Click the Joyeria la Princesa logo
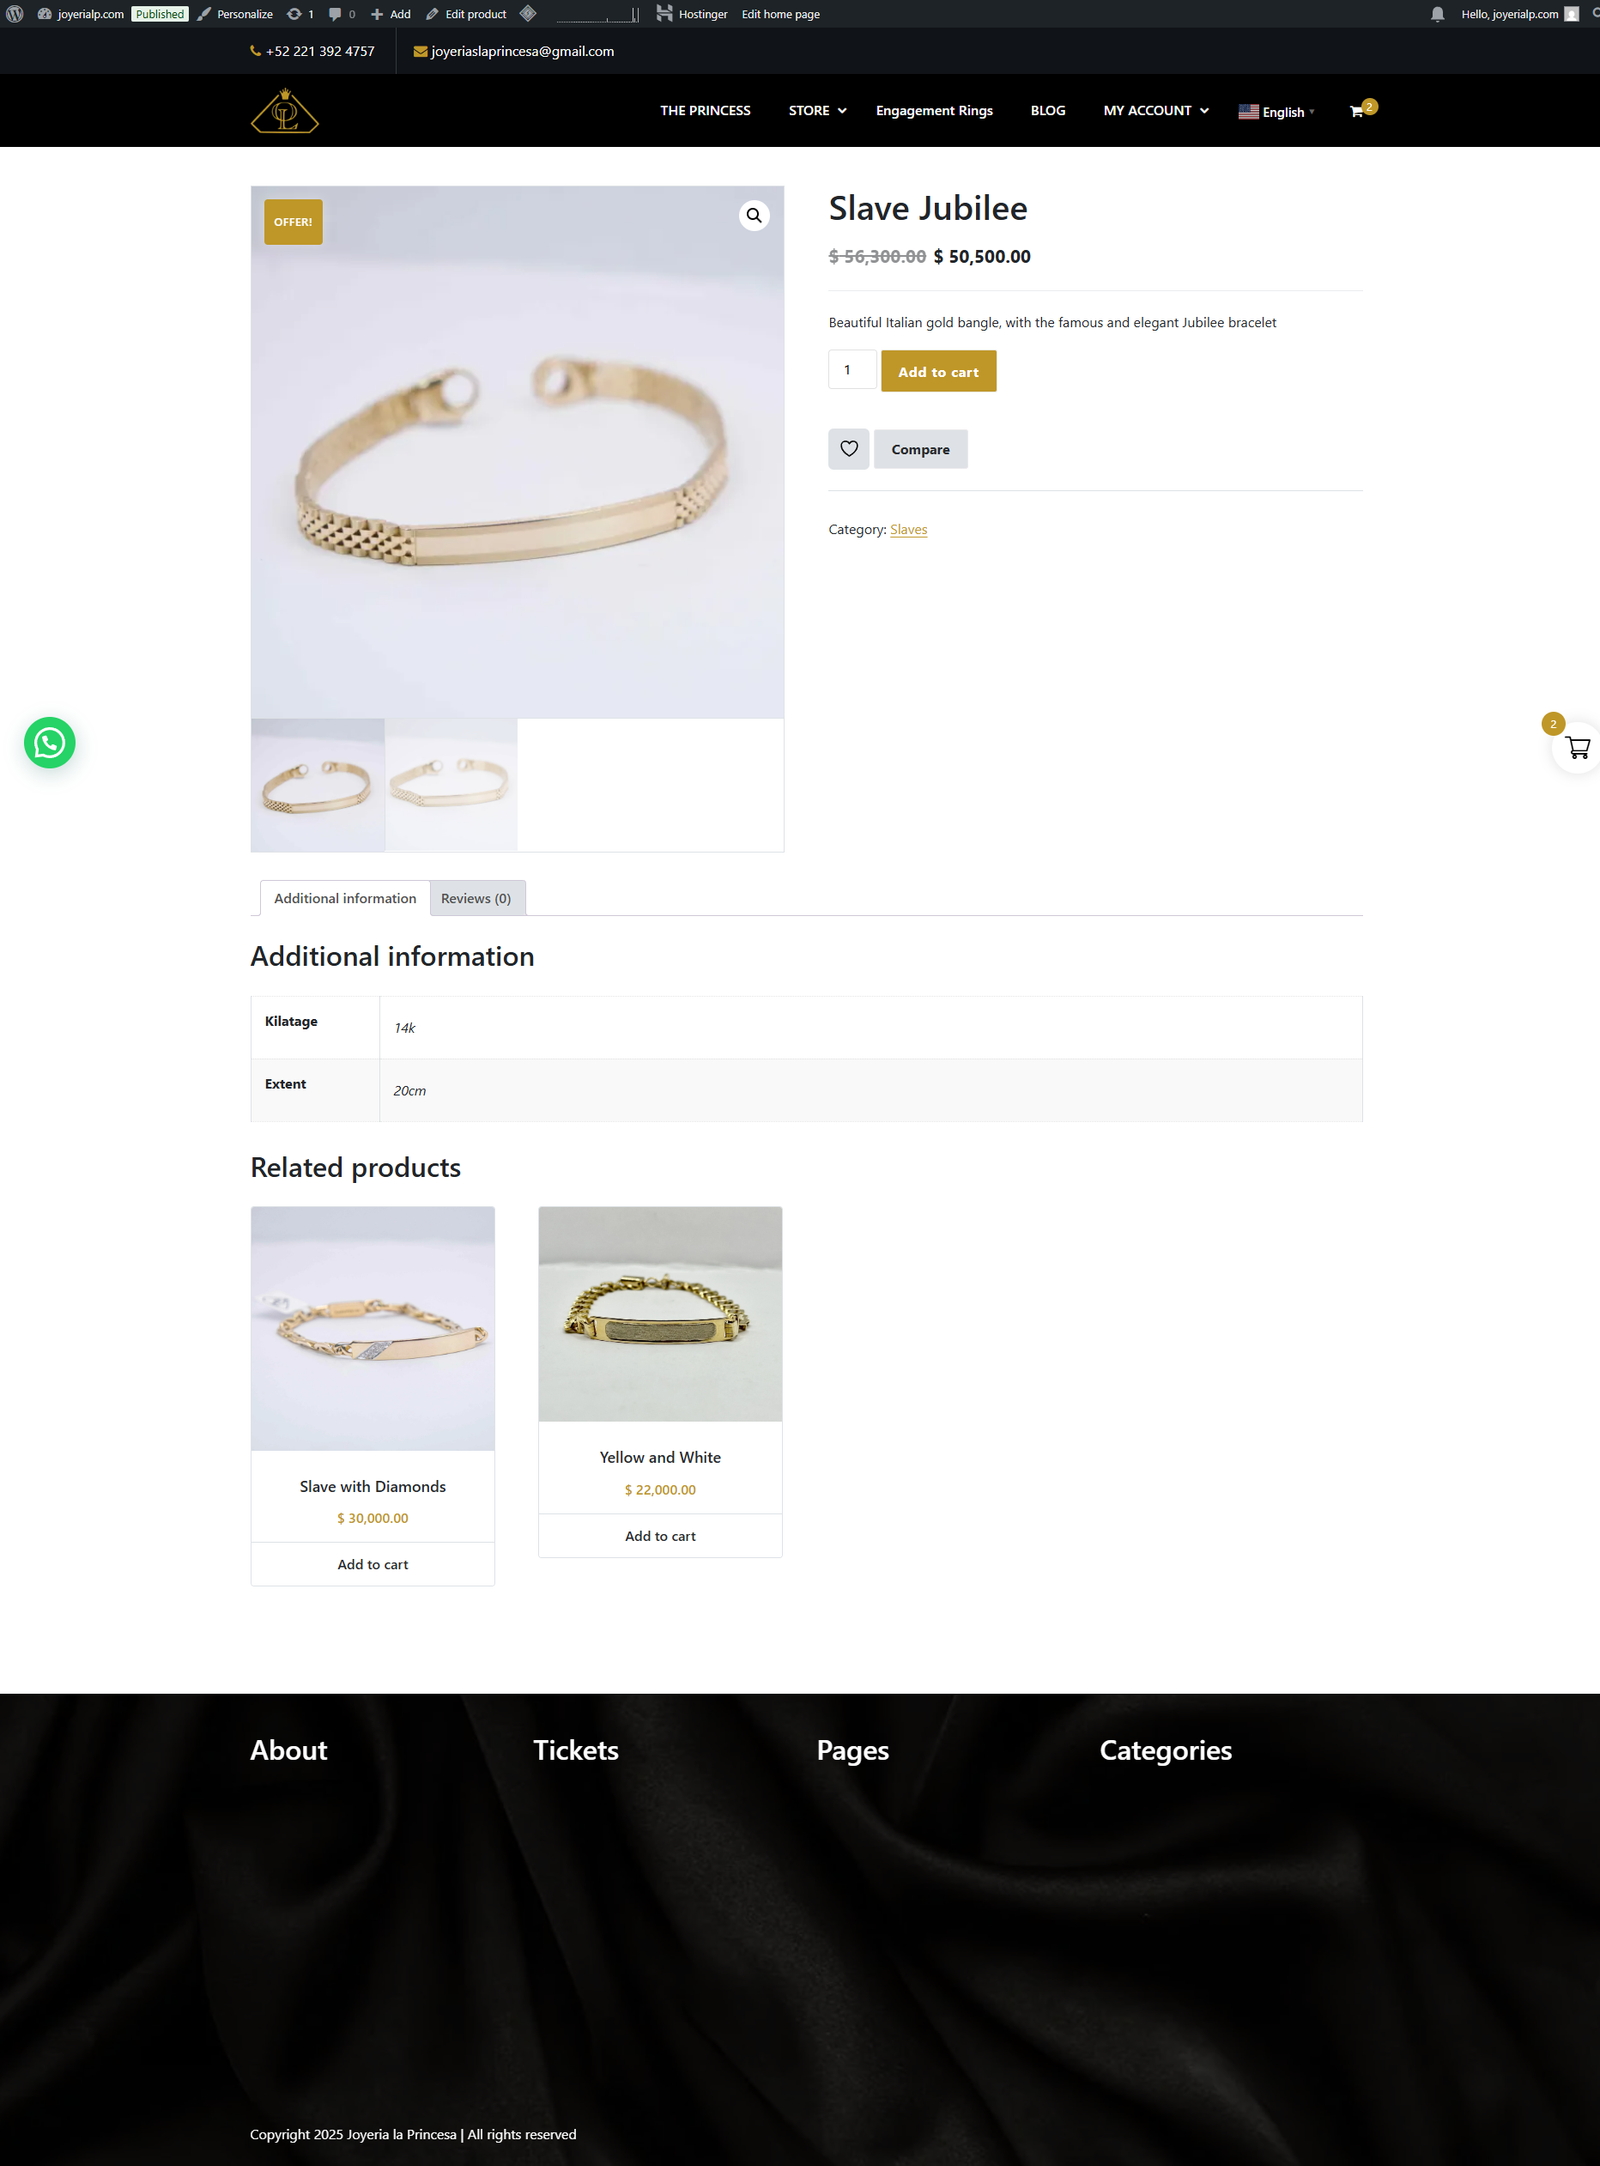1600x2166 pixels. pos(285,111)
